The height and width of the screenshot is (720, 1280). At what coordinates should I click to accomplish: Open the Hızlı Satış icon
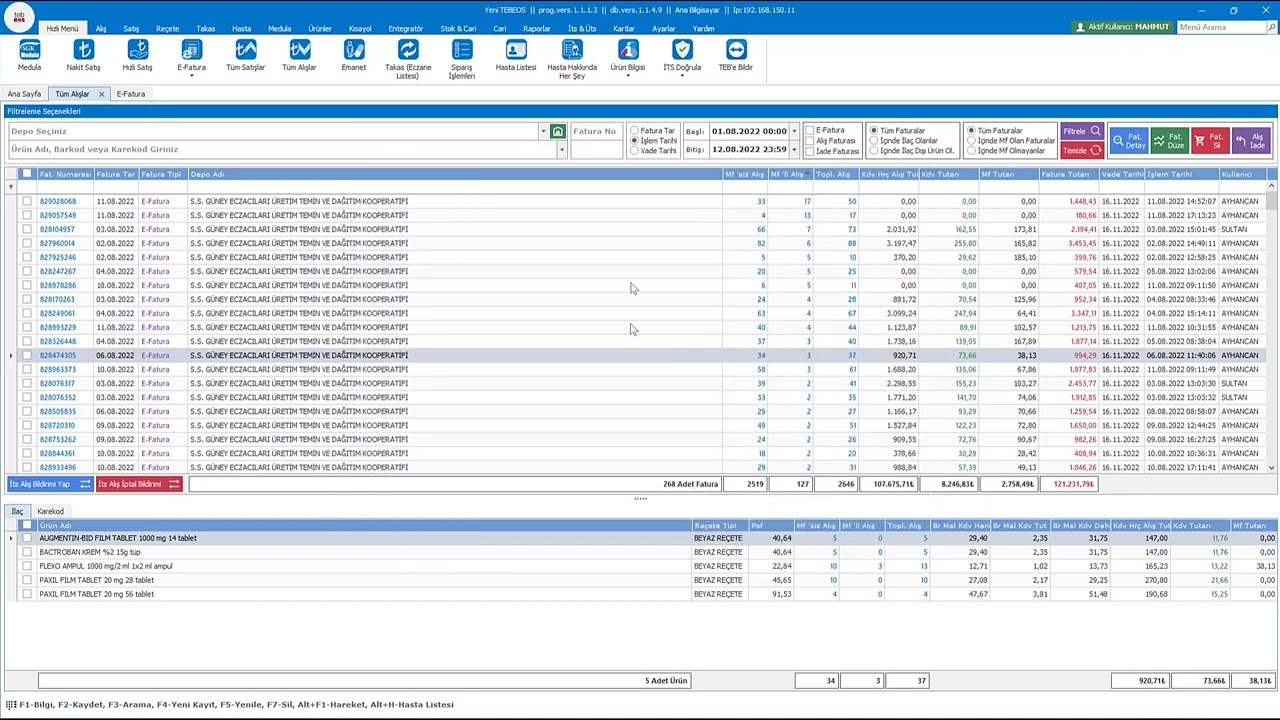pos(138,56)
